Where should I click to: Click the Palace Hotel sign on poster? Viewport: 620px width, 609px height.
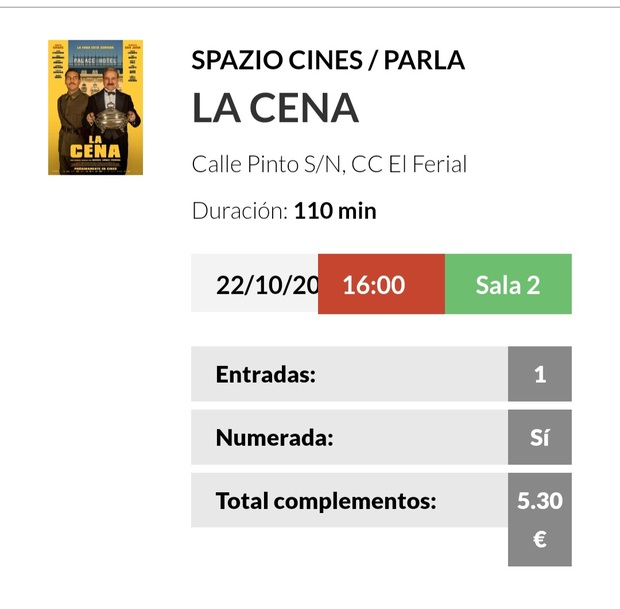95,61
